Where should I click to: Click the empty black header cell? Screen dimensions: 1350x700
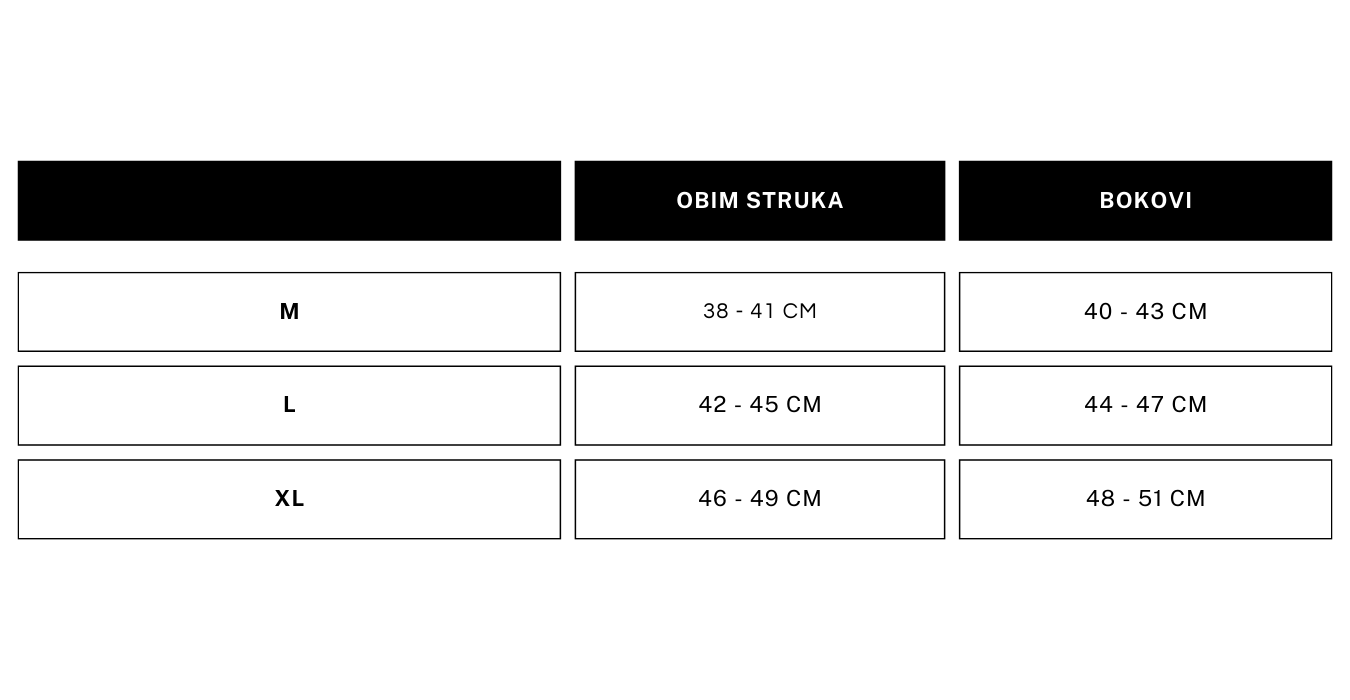click(x=289, y=201)
